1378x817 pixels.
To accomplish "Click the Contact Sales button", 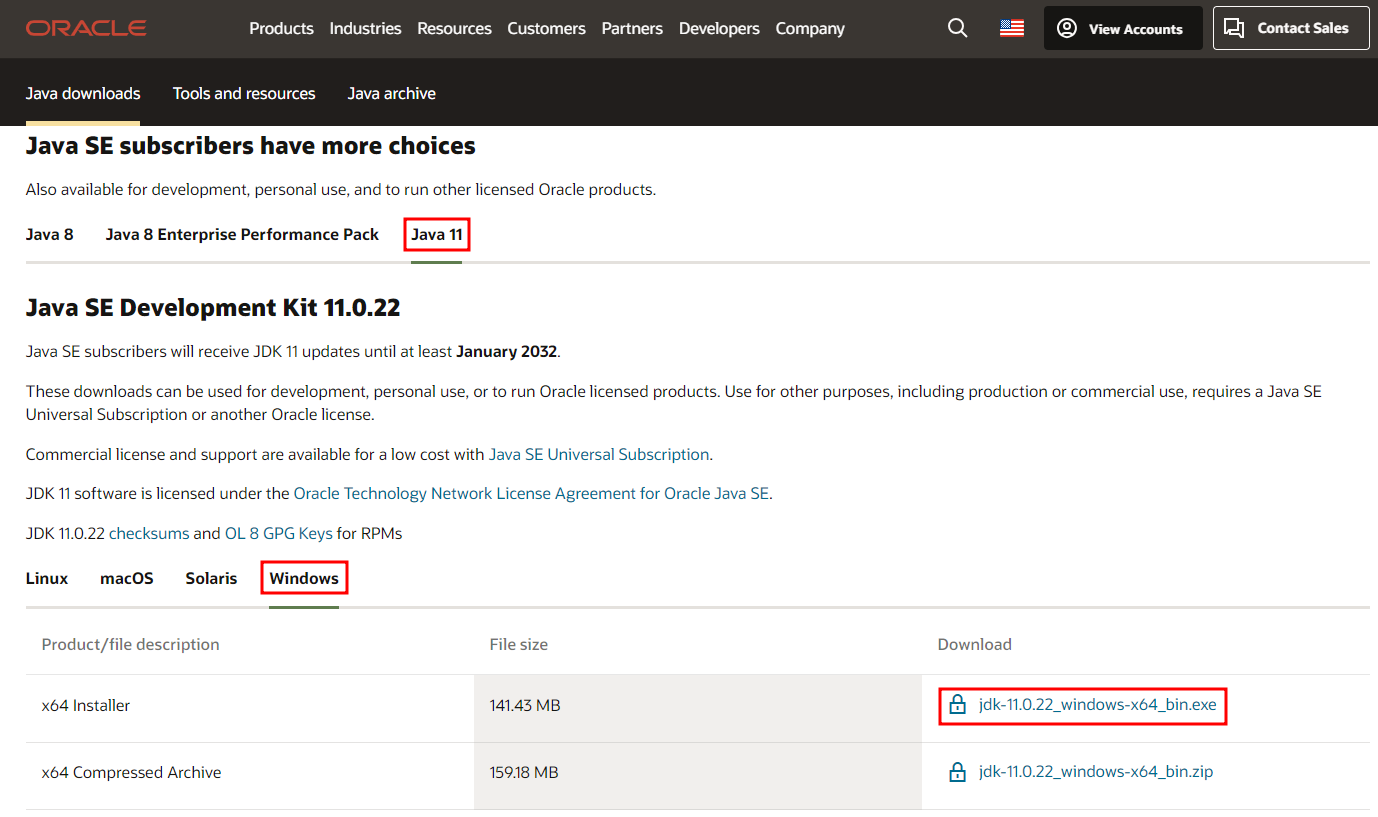I will pos(1290,28).
